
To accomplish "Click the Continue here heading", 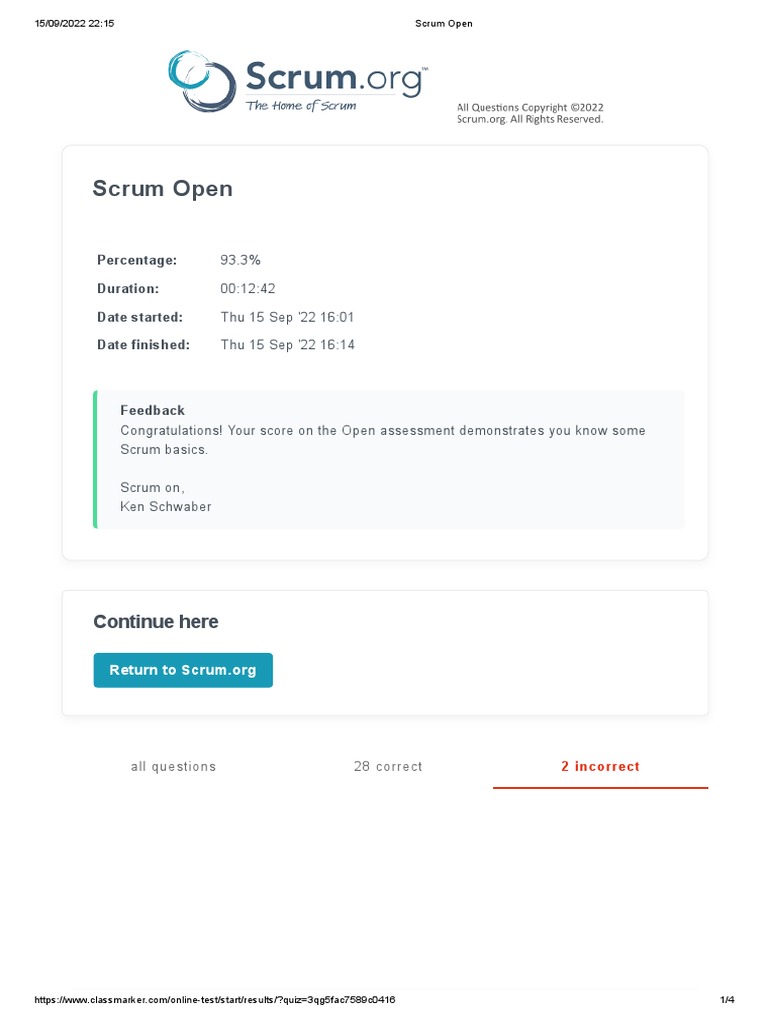I will coord(155,622).
